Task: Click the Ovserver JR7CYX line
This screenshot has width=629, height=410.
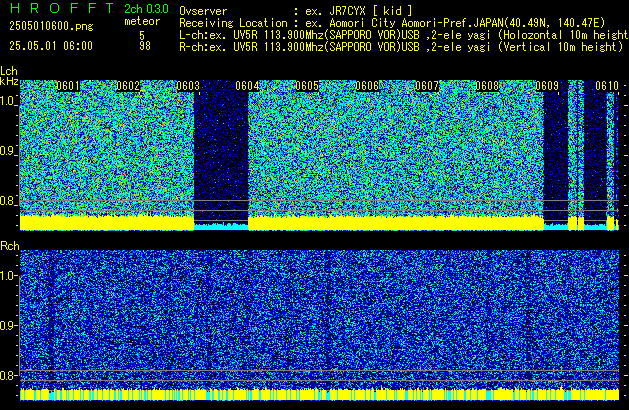Action: tap(296, 11)
